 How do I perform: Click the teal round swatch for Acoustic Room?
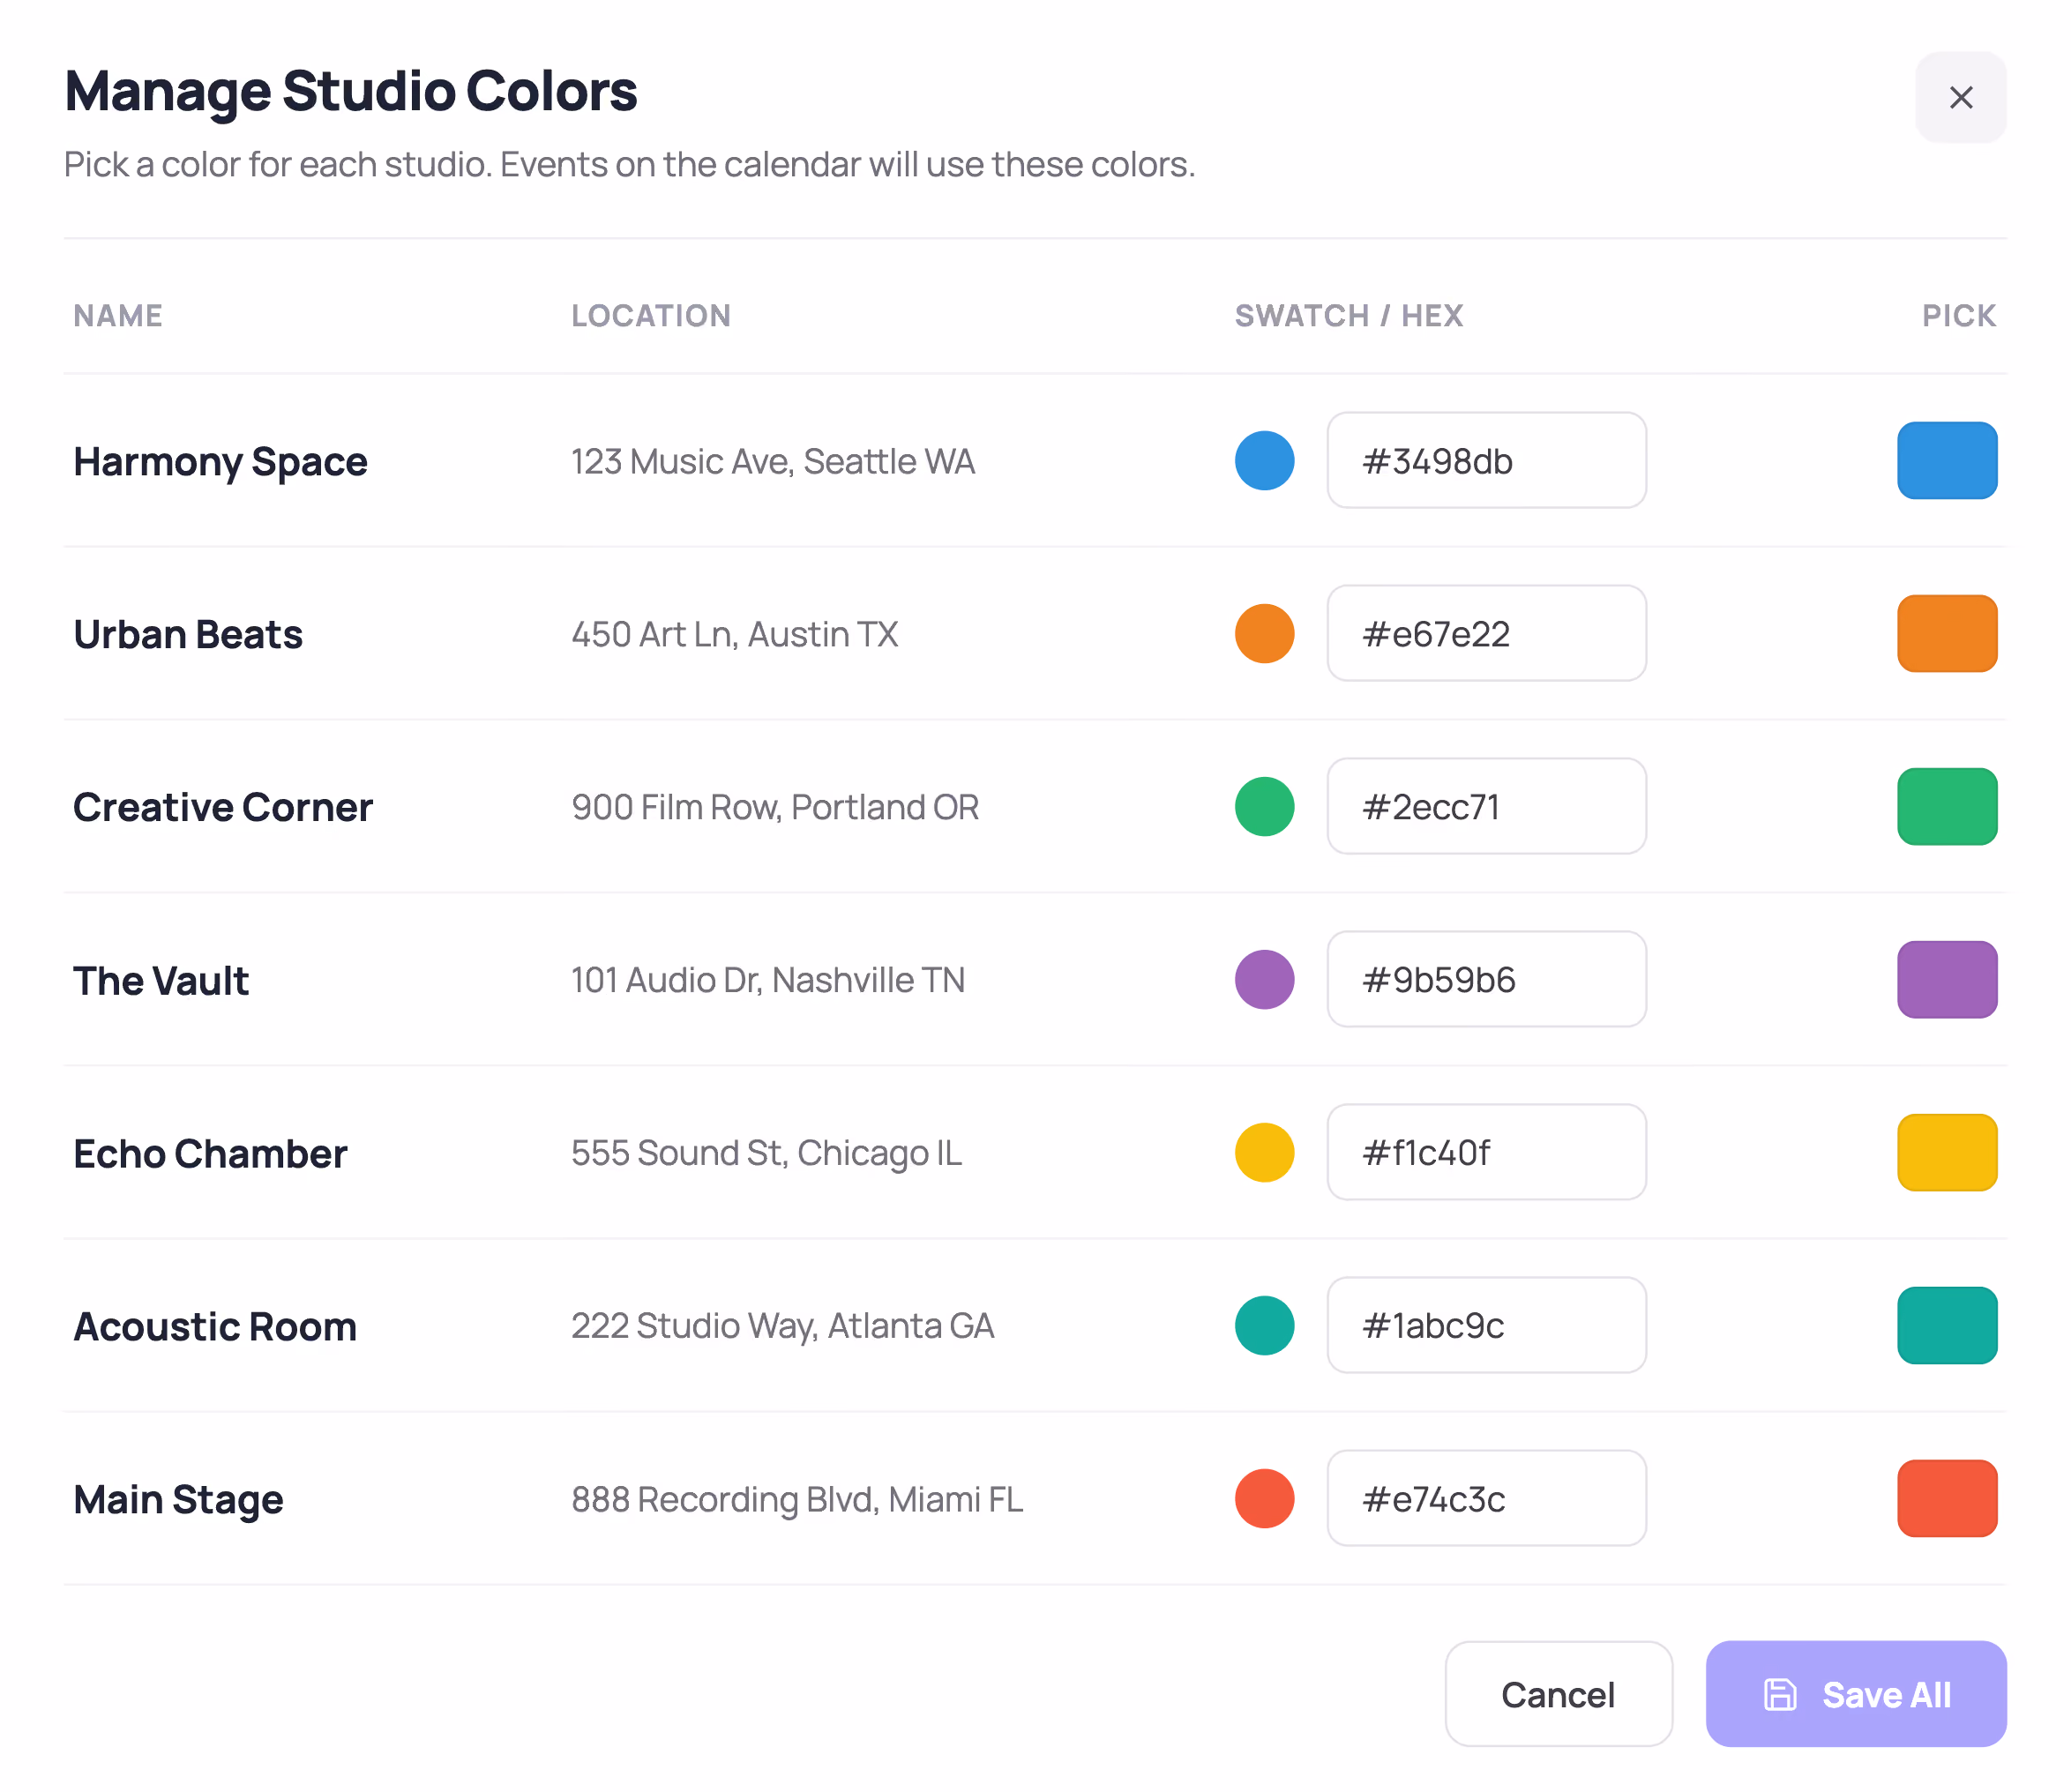click(x=1264, y=1325)
